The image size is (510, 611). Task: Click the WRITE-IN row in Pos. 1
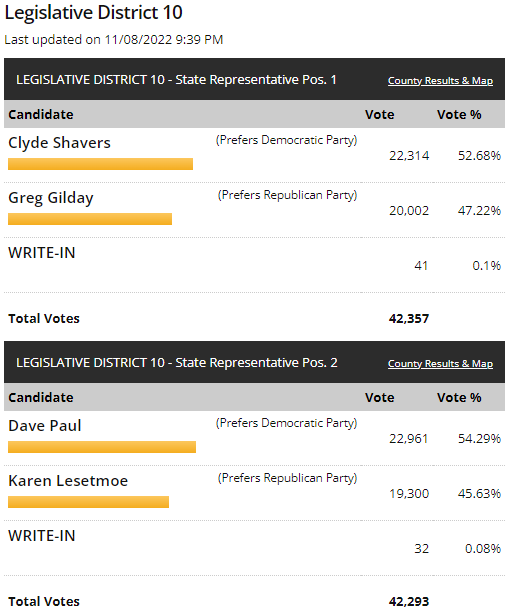[x=254, y=265]
